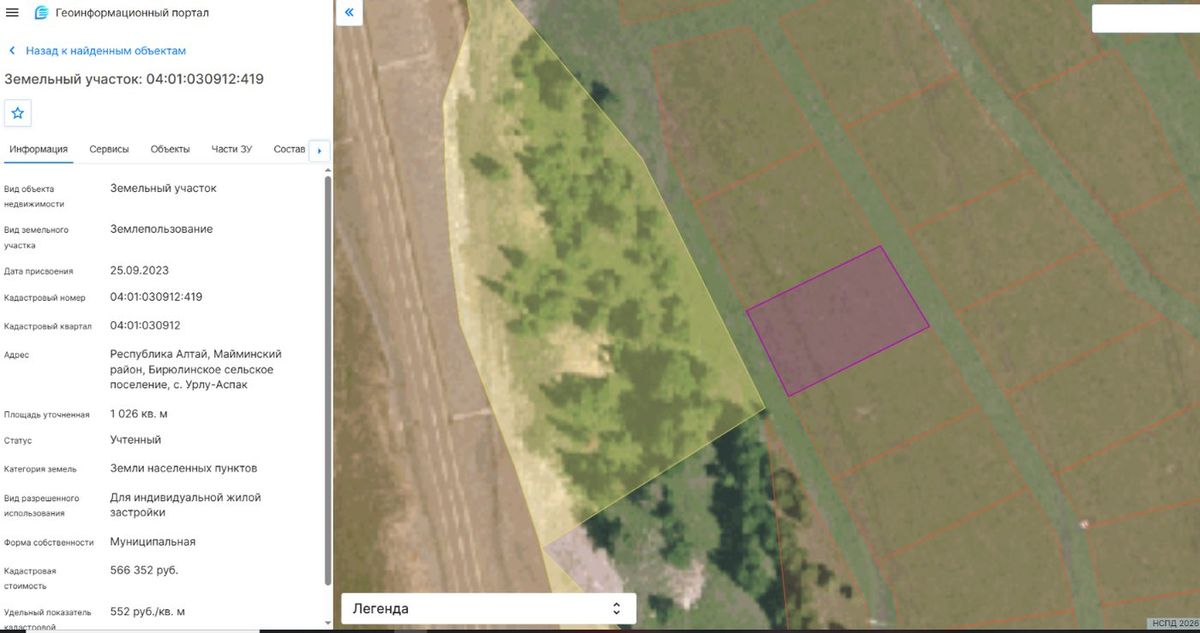The height and width of the screenshot is (633, 1200).
Task: Open the hamburger main menu
Action: pyautogui.click(x=13, y=13)
